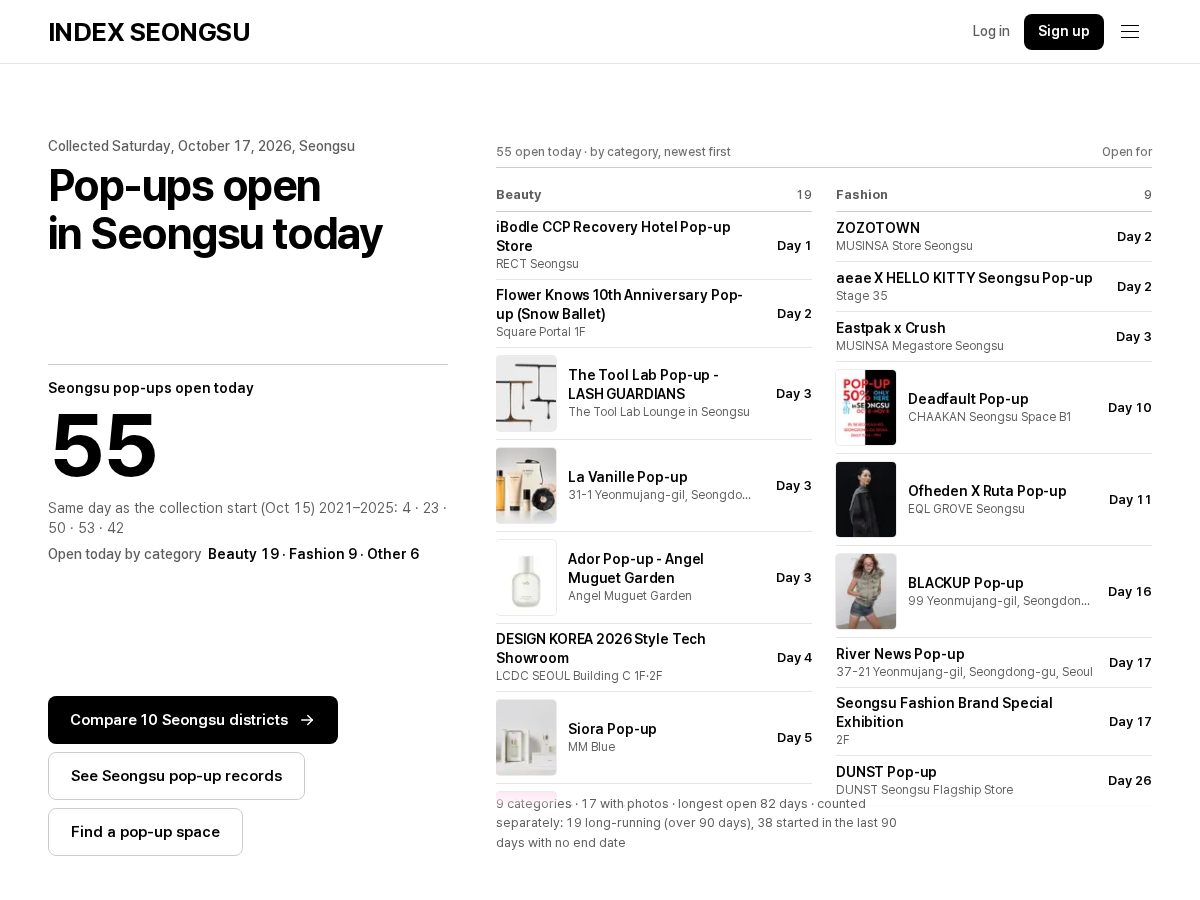Select BLACKUP Pop-up title
Image resolution: width=1200 pixels, height=900 pixels.
[x=966, y=583]
